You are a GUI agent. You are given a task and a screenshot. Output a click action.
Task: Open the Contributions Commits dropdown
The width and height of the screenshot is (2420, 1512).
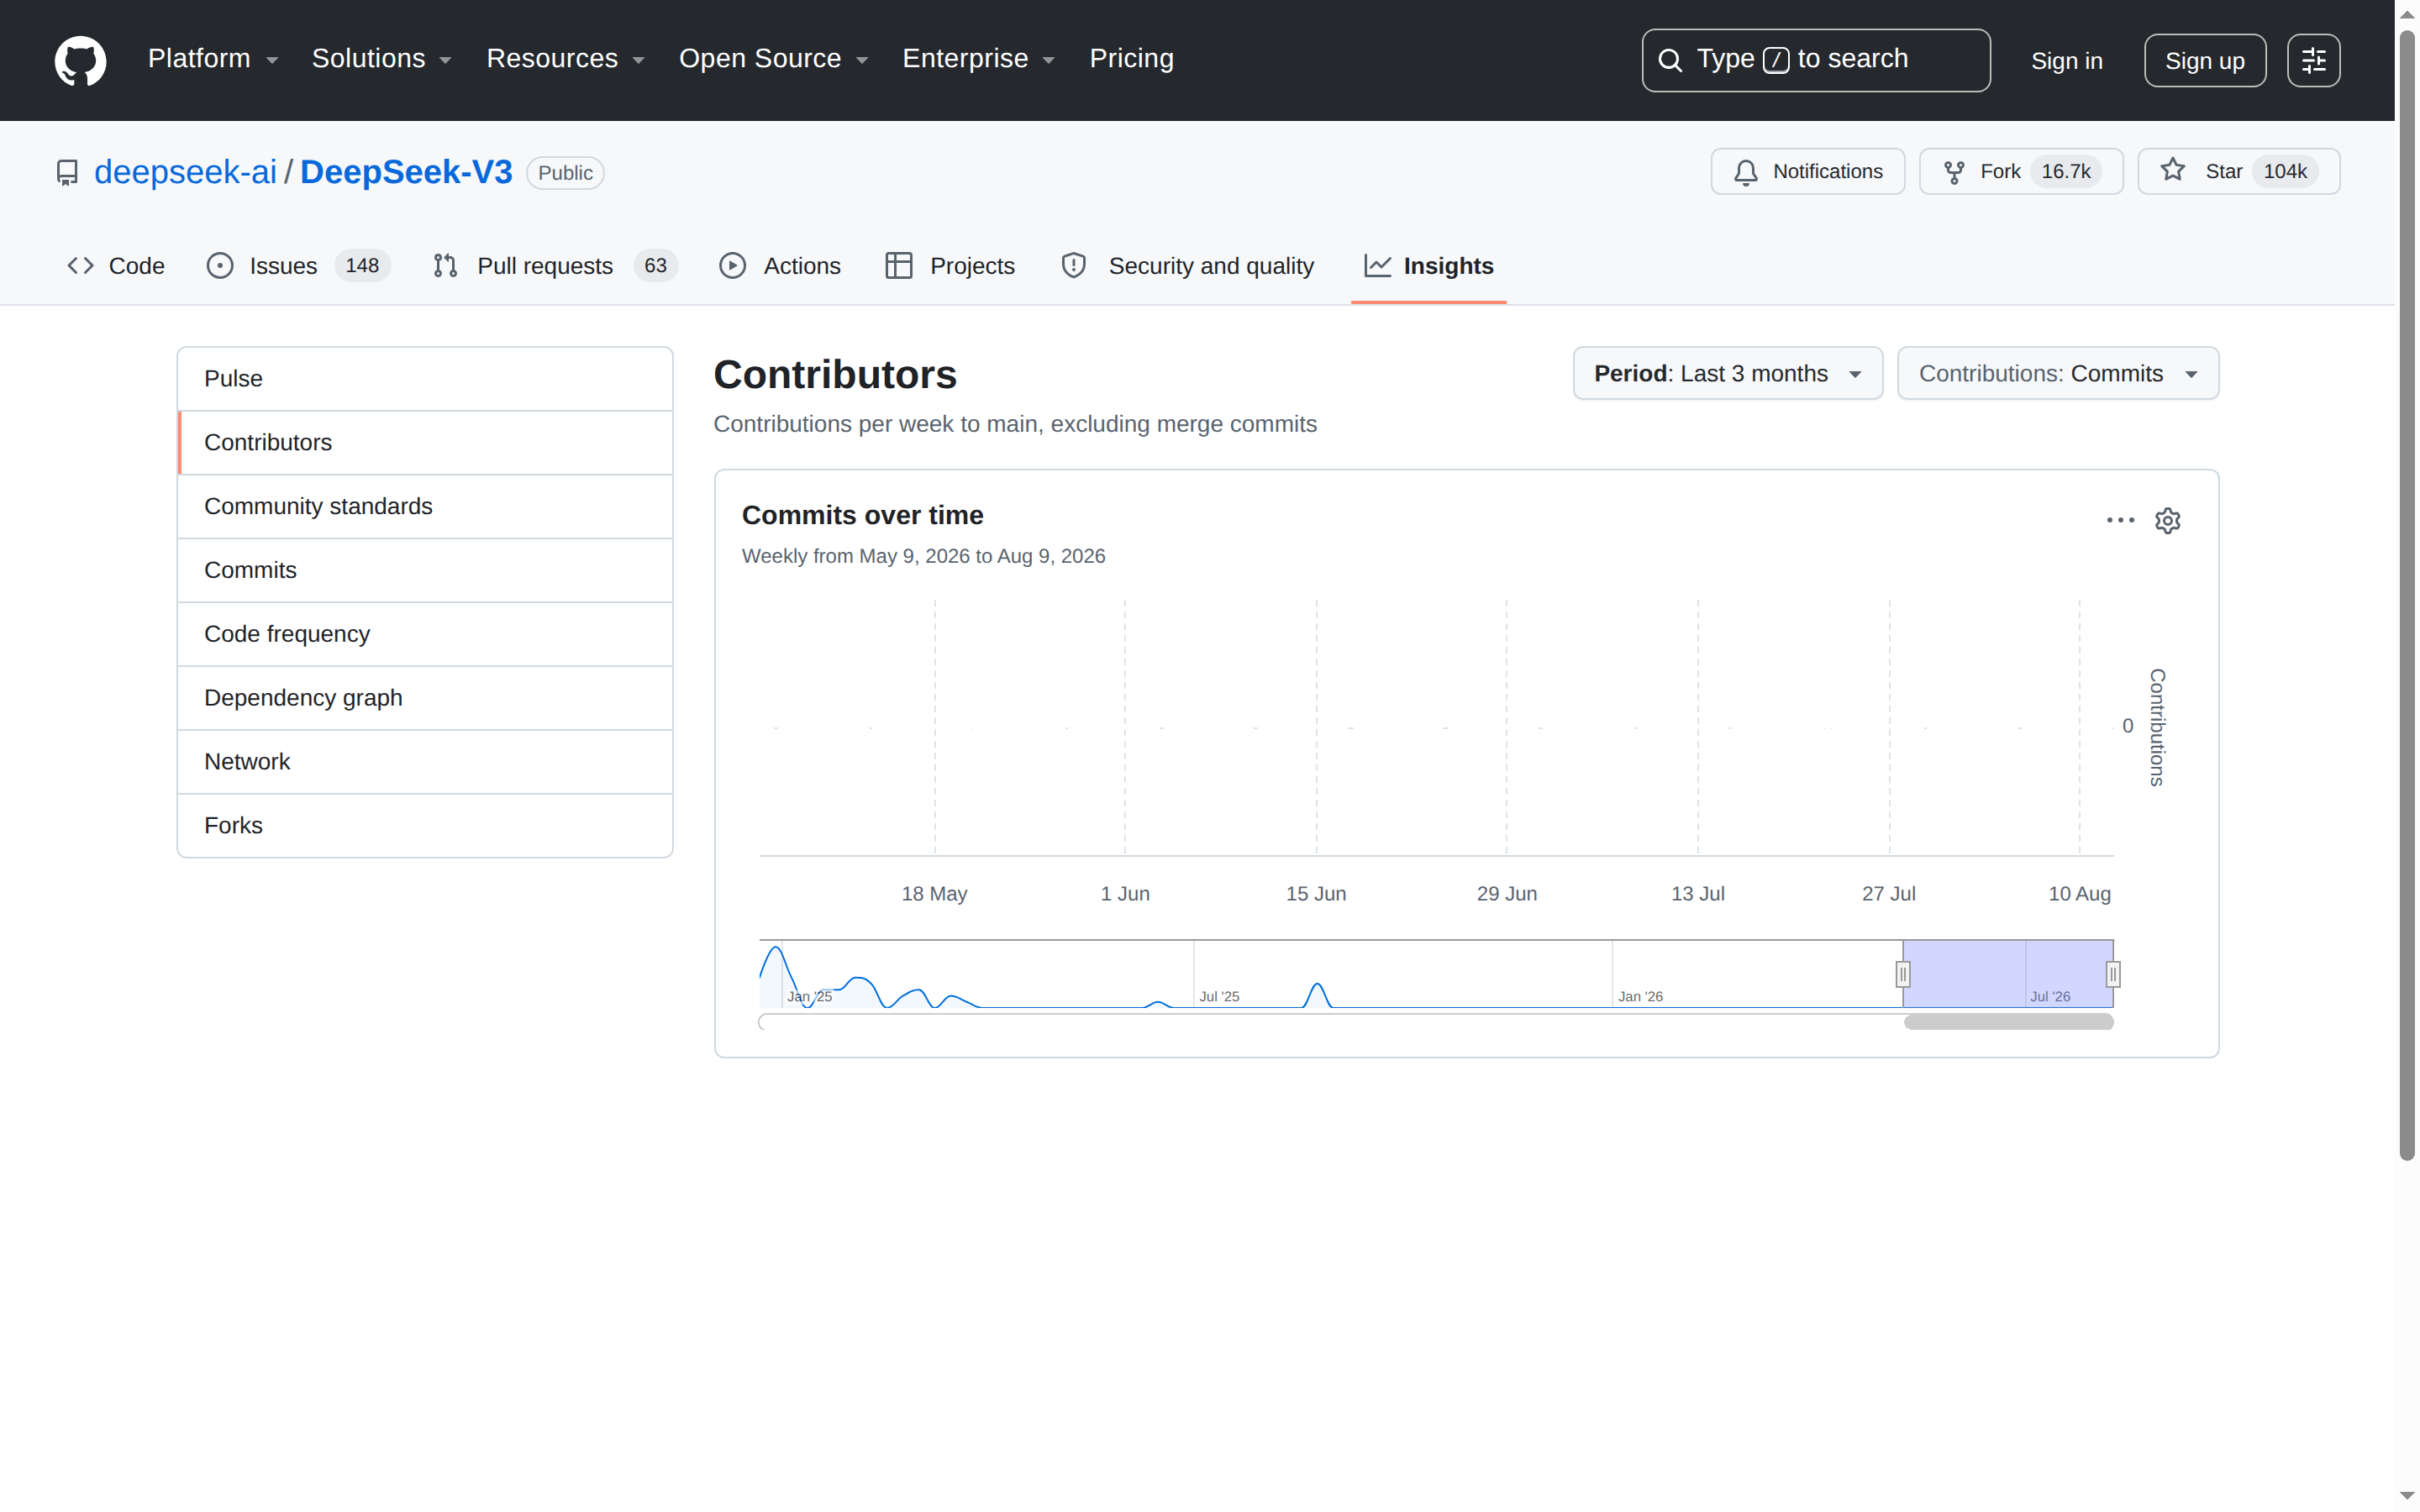tap(2058, 374)
